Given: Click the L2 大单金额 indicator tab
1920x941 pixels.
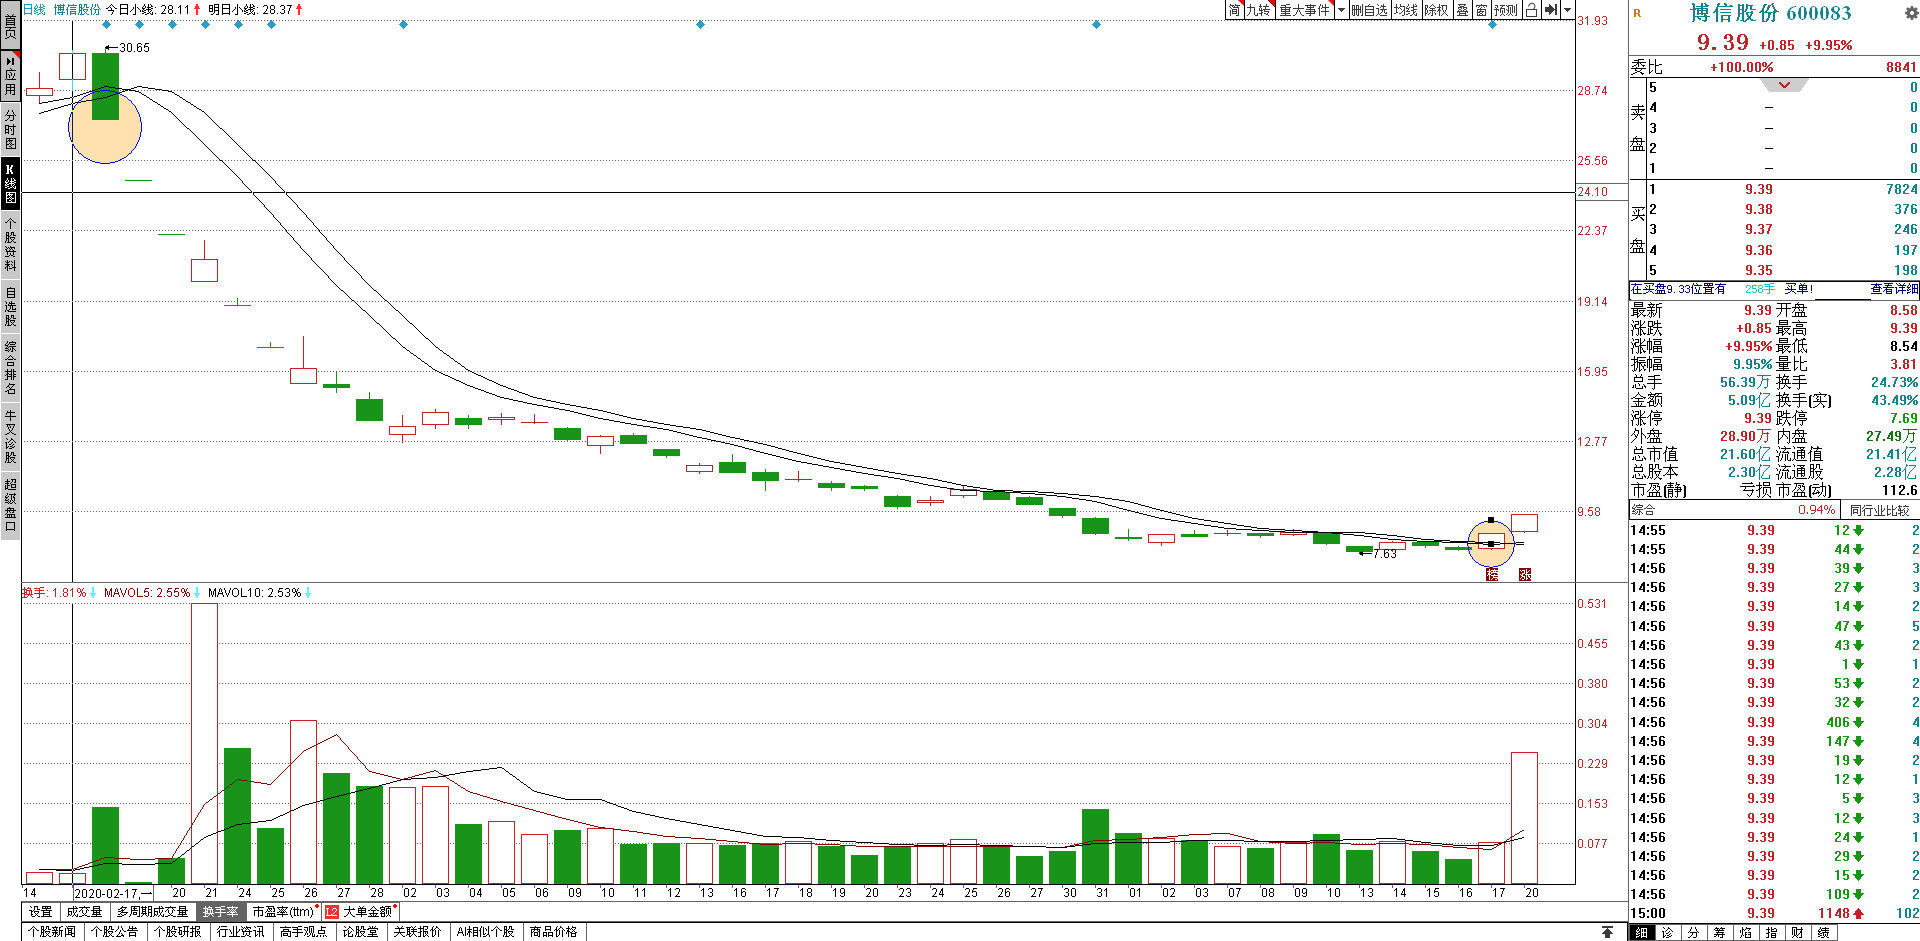Looking at the screenshot, I should pos(360,912).
